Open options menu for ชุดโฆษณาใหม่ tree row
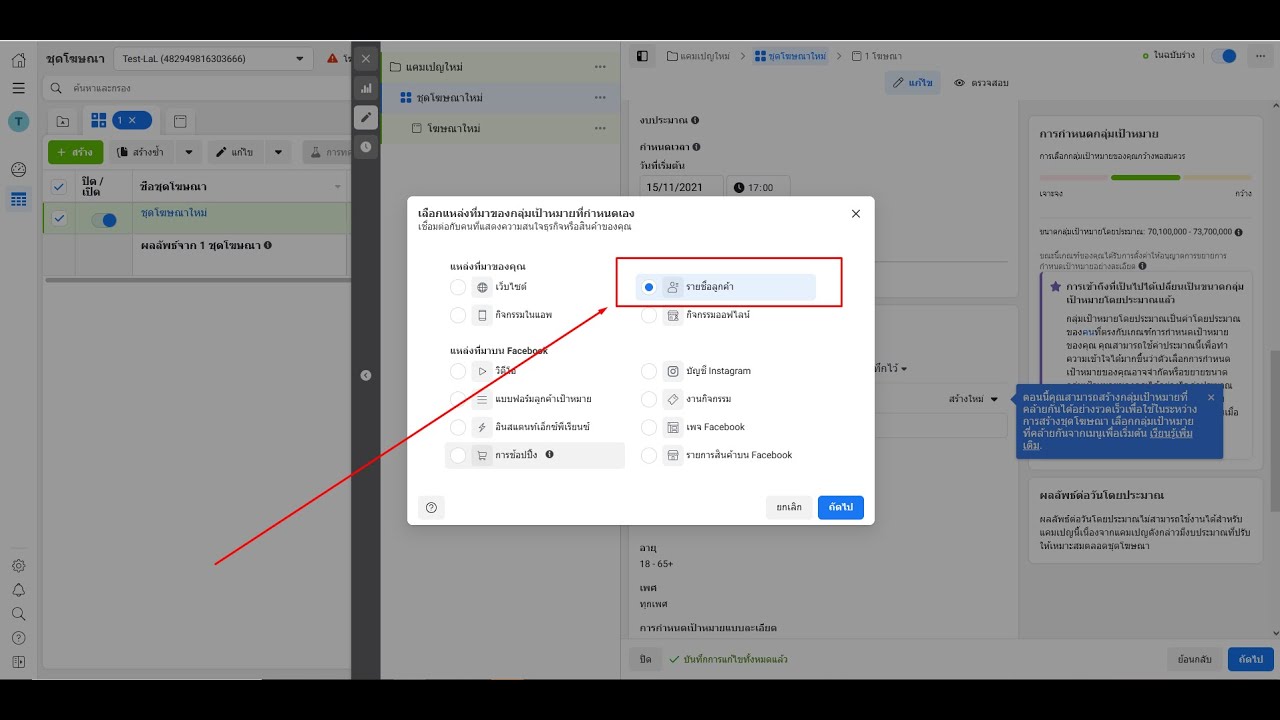Screen dimensions: 1280x720 click(600, 97)
